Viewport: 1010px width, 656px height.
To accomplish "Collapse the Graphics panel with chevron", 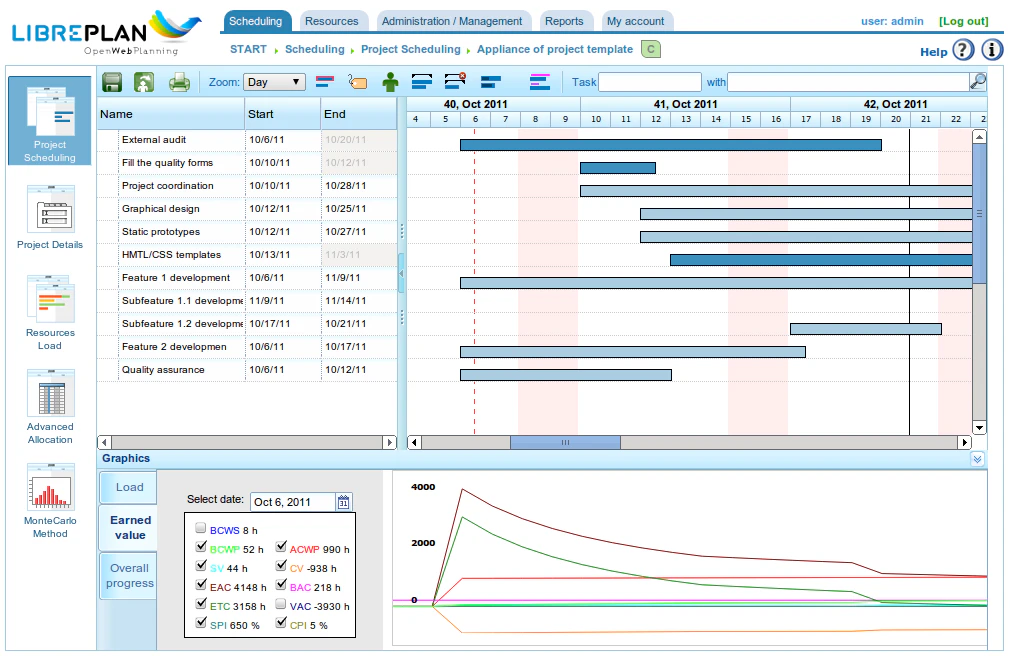I will tap(977, 459).
